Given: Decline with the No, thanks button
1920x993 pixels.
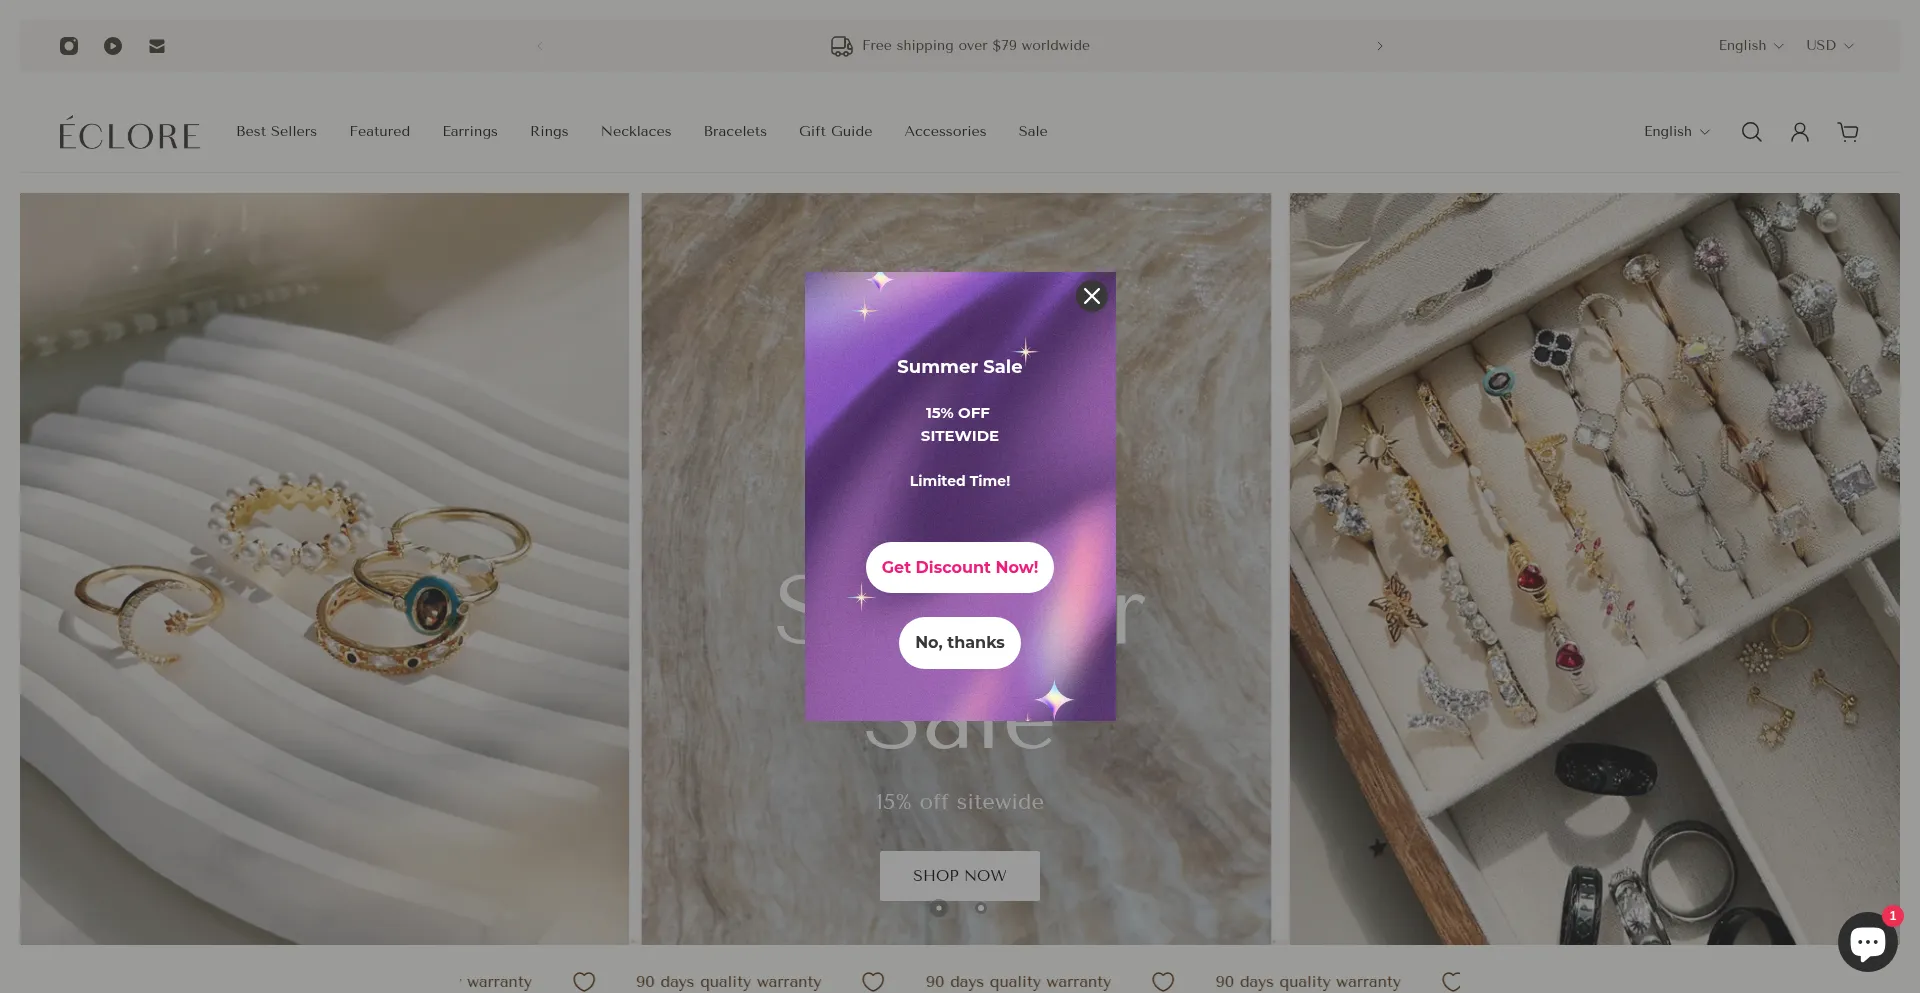Looking at the screenshot, I should (959, 643).
